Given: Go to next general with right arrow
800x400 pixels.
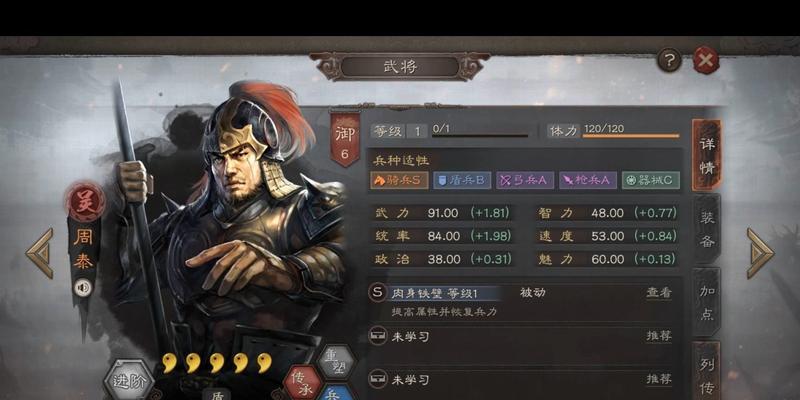Looking at the screenshot, I should [760, 253].
